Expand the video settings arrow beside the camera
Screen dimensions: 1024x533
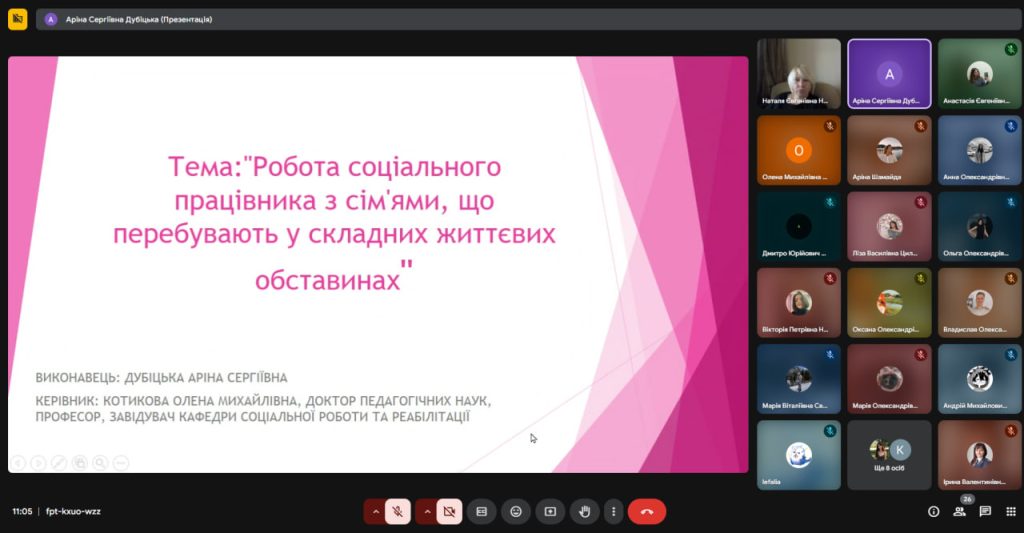point(427,511)
